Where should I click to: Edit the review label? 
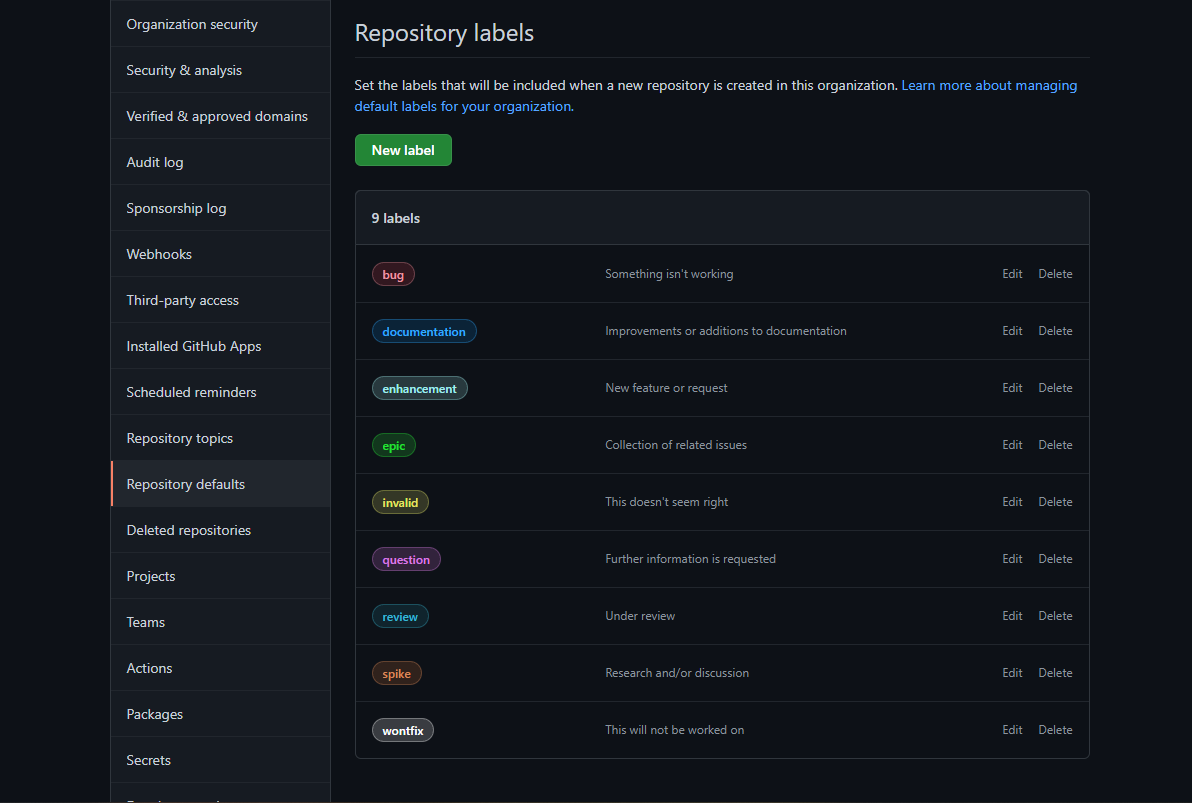(x=1012, y=616)
